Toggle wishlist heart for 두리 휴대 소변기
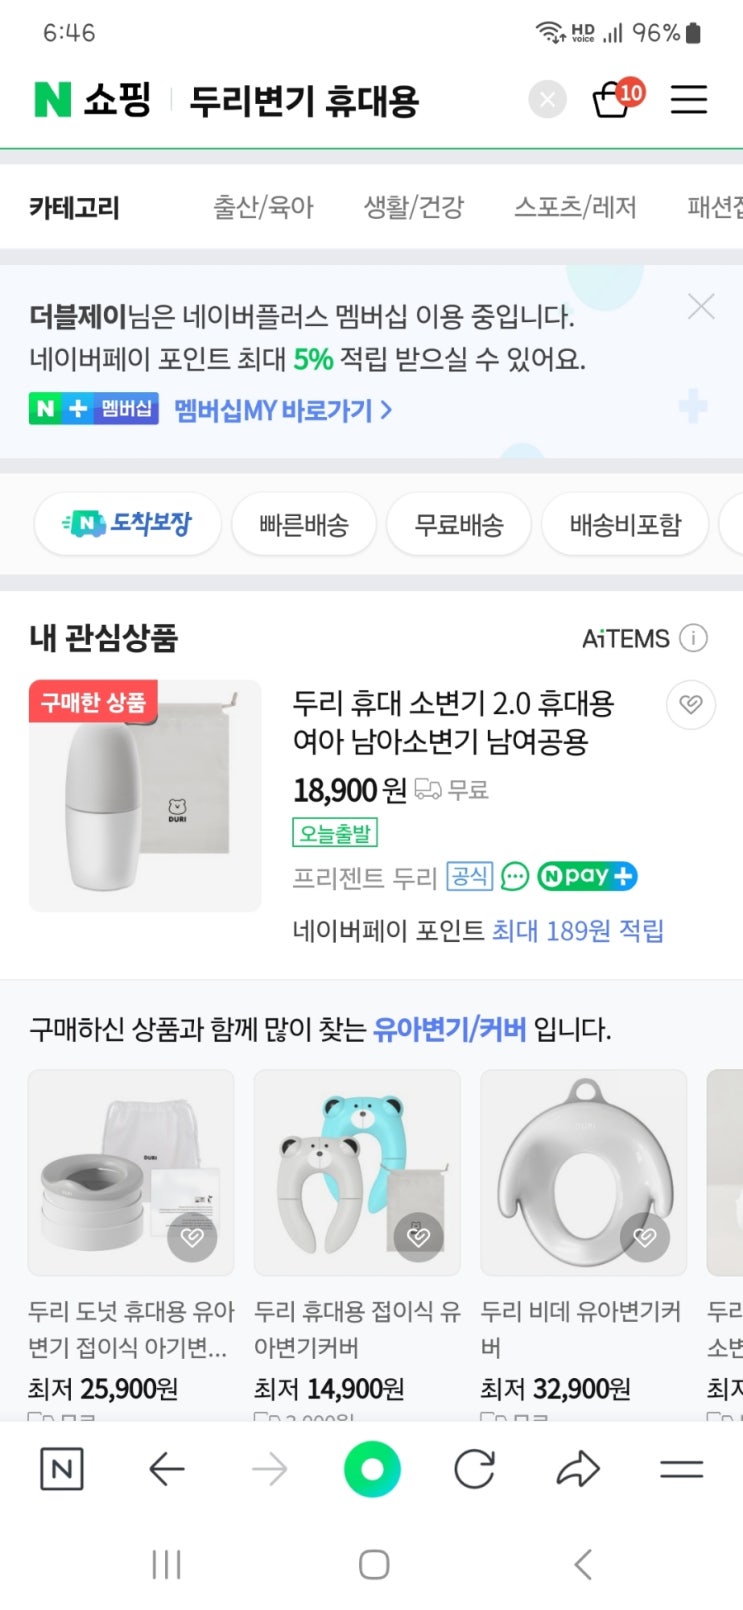This screenshot has width=743, height=1610. (690, 704)
